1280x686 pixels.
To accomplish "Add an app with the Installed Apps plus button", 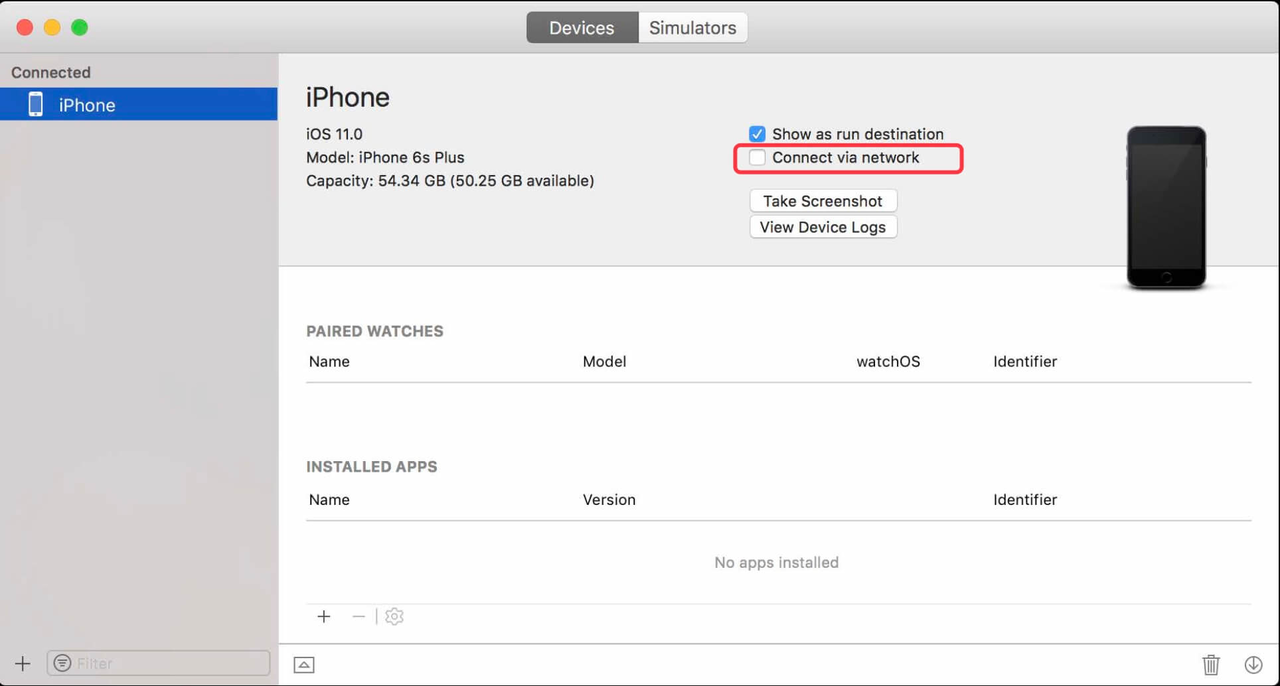I will pos(324,616).
